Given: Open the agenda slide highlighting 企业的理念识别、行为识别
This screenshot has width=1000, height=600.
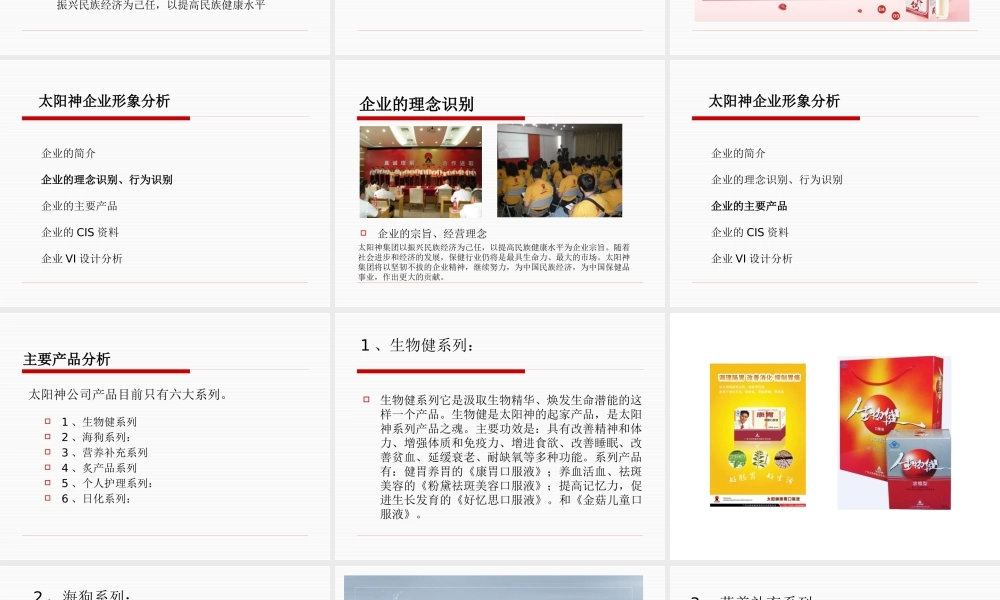Looking at the screenshot, I should (165, 184).
